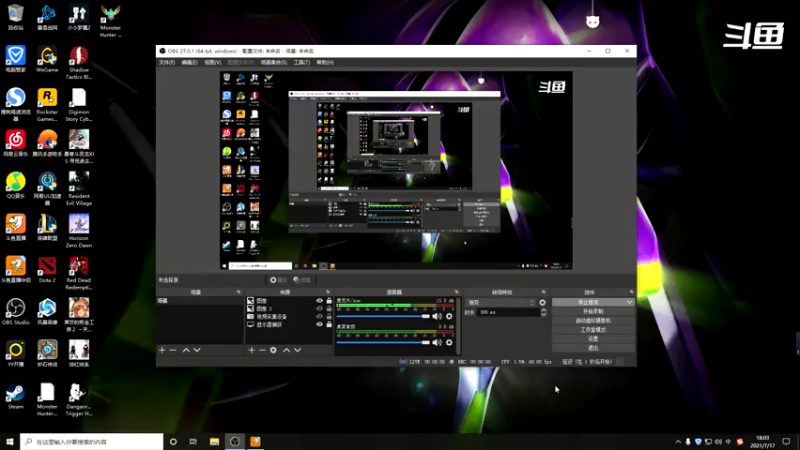Click the Properties gear button above Sources
This screenshot has width=800, height=450.
click(278, 280)
